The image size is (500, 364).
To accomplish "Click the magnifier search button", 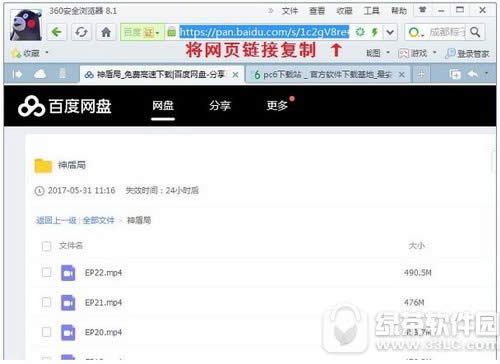I will [x=475, y=32].
